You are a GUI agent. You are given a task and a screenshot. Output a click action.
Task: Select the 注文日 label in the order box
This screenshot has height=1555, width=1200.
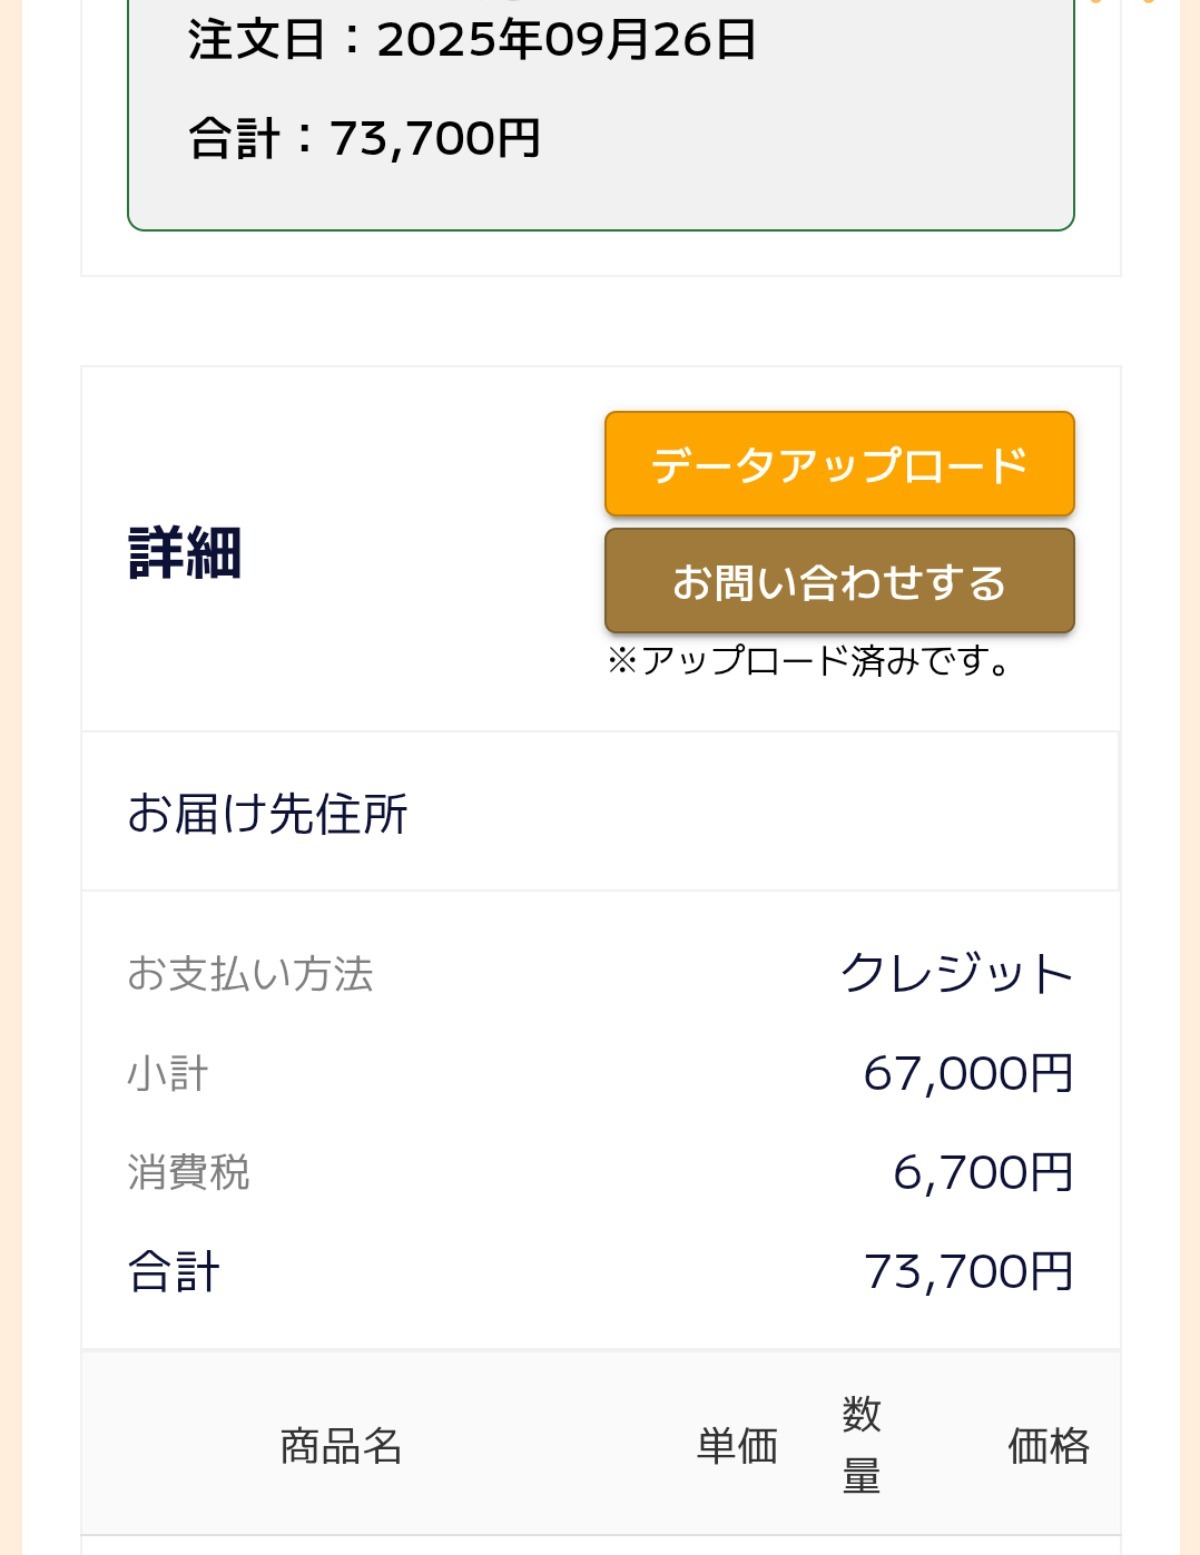point(256,40)
